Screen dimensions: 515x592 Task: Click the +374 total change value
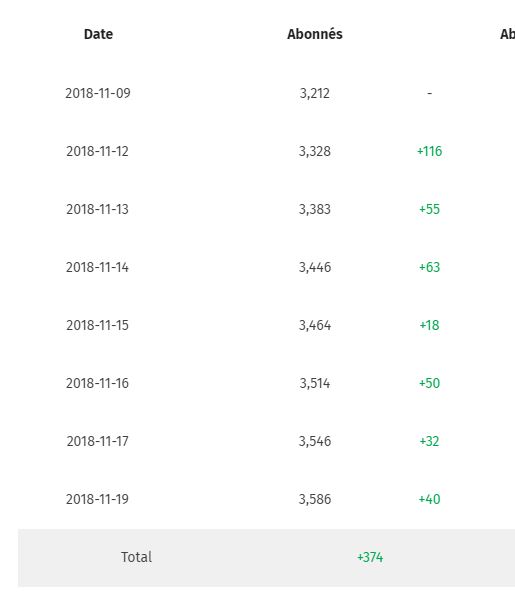pos(370,558)
